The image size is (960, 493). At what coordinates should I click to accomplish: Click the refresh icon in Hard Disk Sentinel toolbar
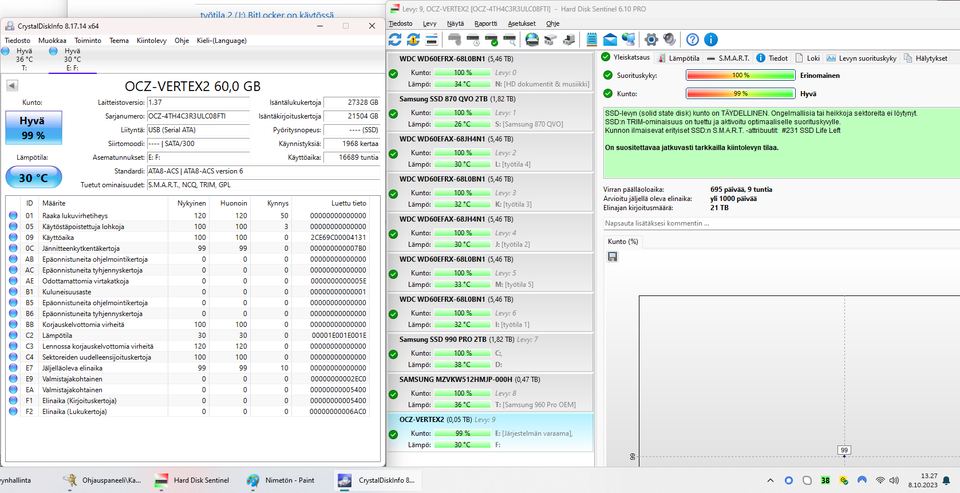(x=395, y=39)
